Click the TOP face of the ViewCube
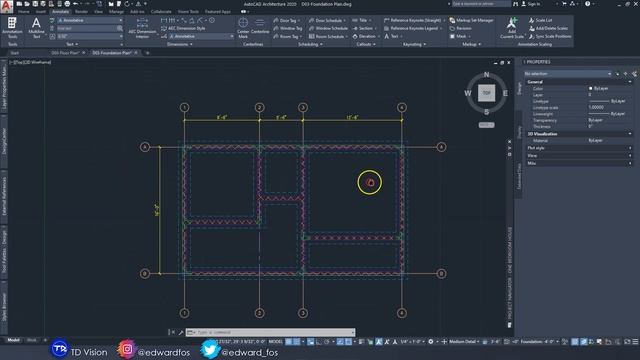 click(487, 93)
